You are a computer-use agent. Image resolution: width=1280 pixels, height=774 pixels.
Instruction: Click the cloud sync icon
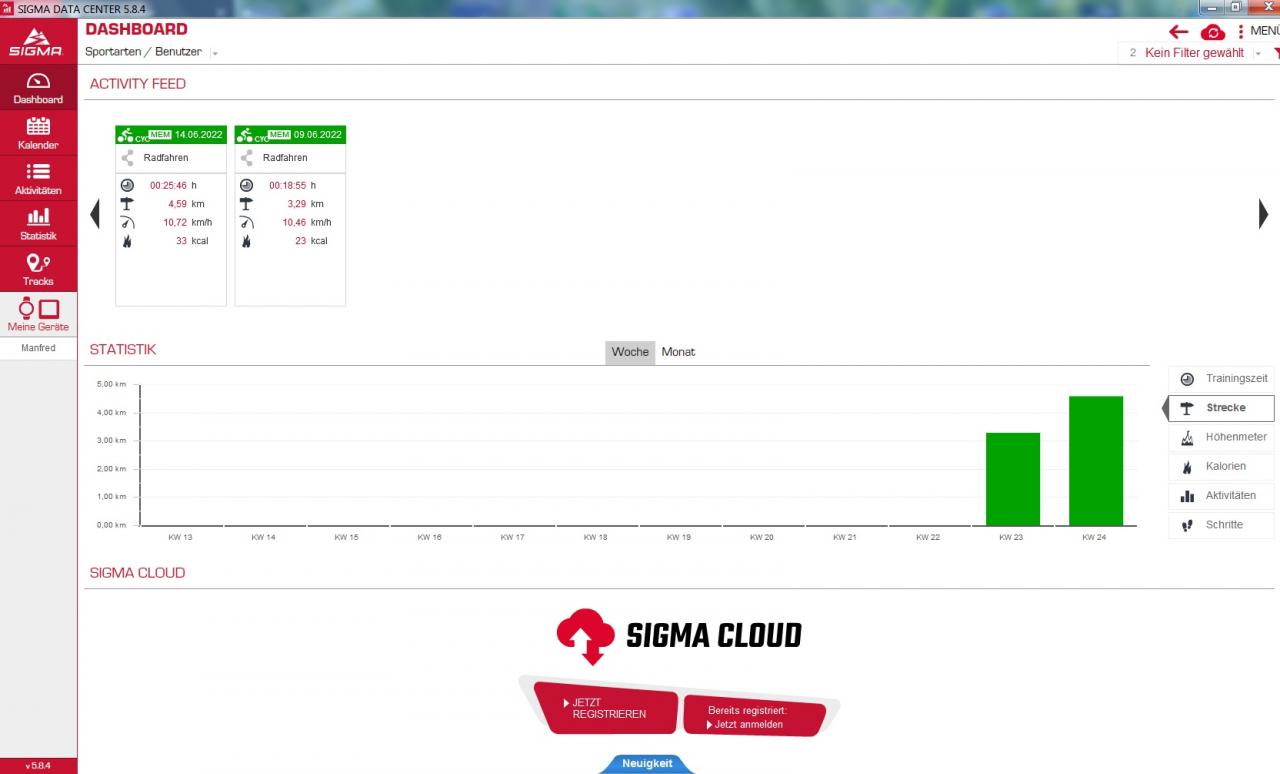[x=1212, y=32]
